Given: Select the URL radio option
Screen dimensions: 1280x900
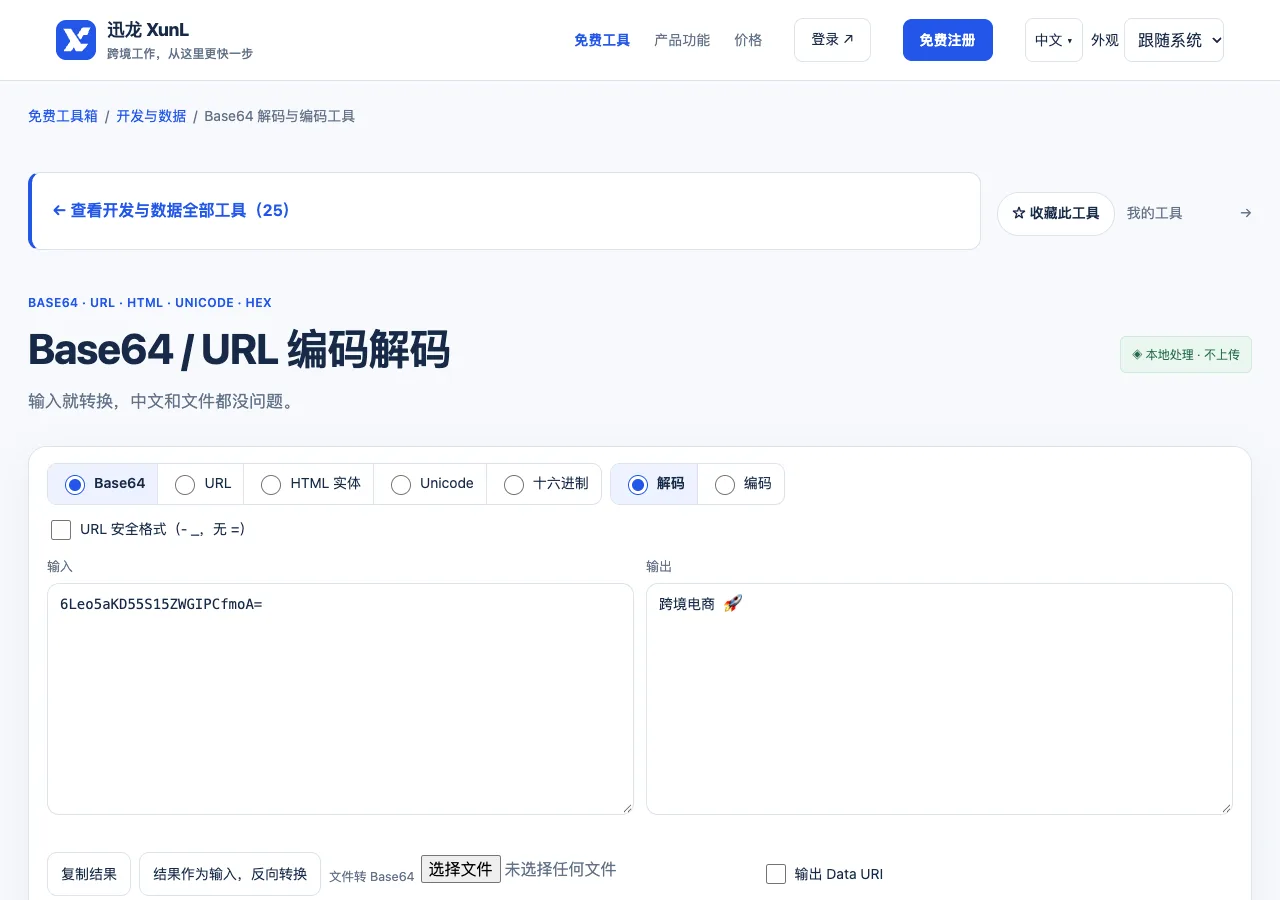Looking at the screenshot, I should 185,484.
